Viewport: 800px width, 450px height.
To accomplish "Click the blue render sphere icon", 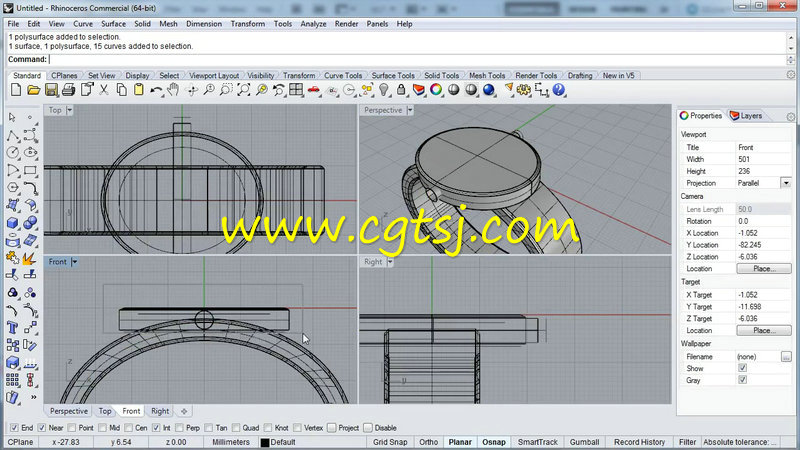I will tap(489, 90).
